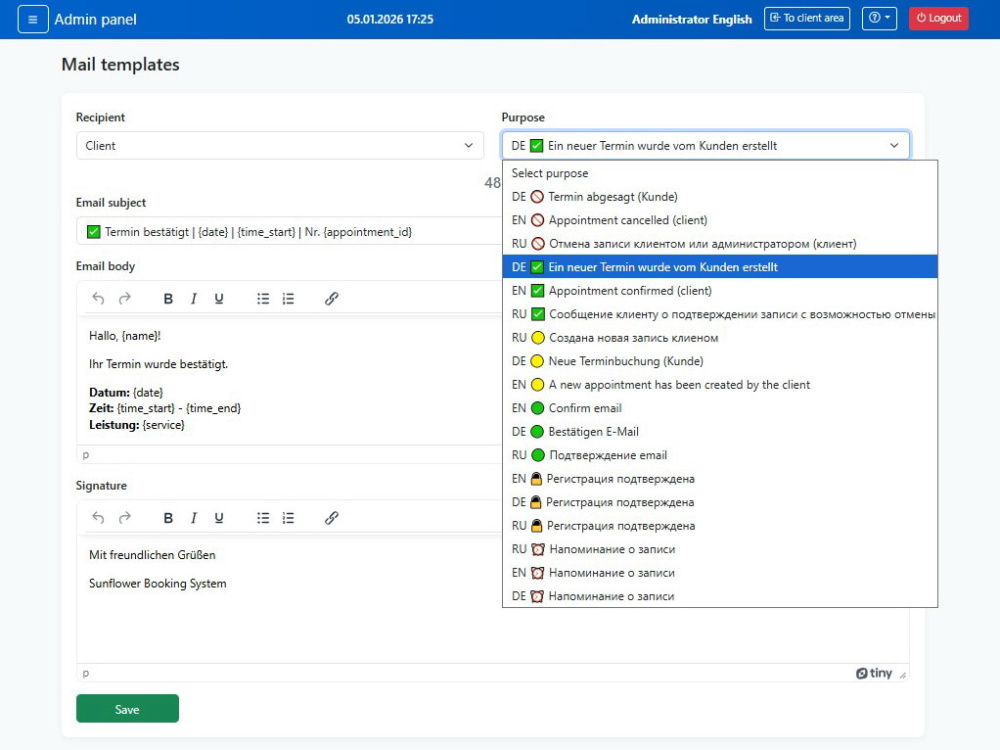Select highlighted DE Ein neuer Termin option
This screenshot has width=1000, height=750.
tap(719, 267)
